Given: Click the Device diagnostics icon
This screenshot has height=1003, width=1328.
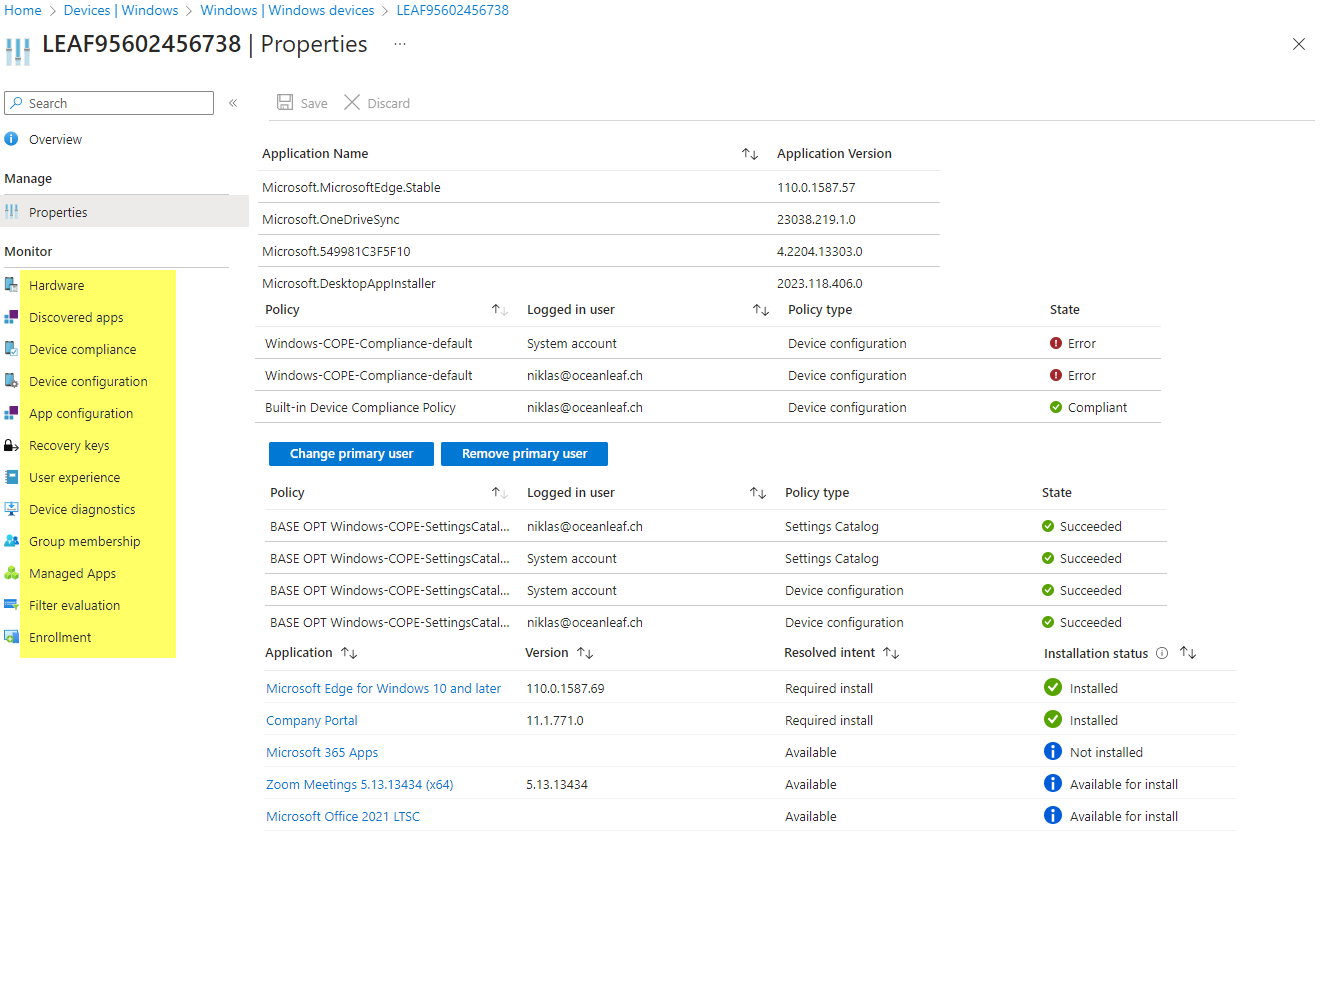Looking at the screenshot, I should (11, 509).
